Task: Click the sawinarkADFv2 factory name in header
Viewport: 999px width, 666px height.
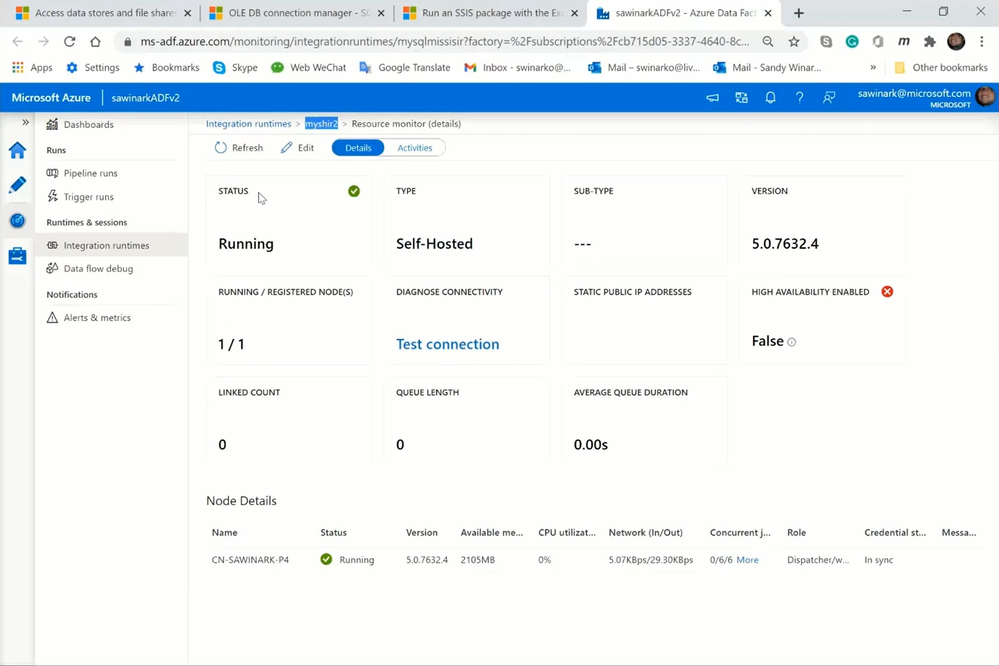Action: click(x=145, y=98)
